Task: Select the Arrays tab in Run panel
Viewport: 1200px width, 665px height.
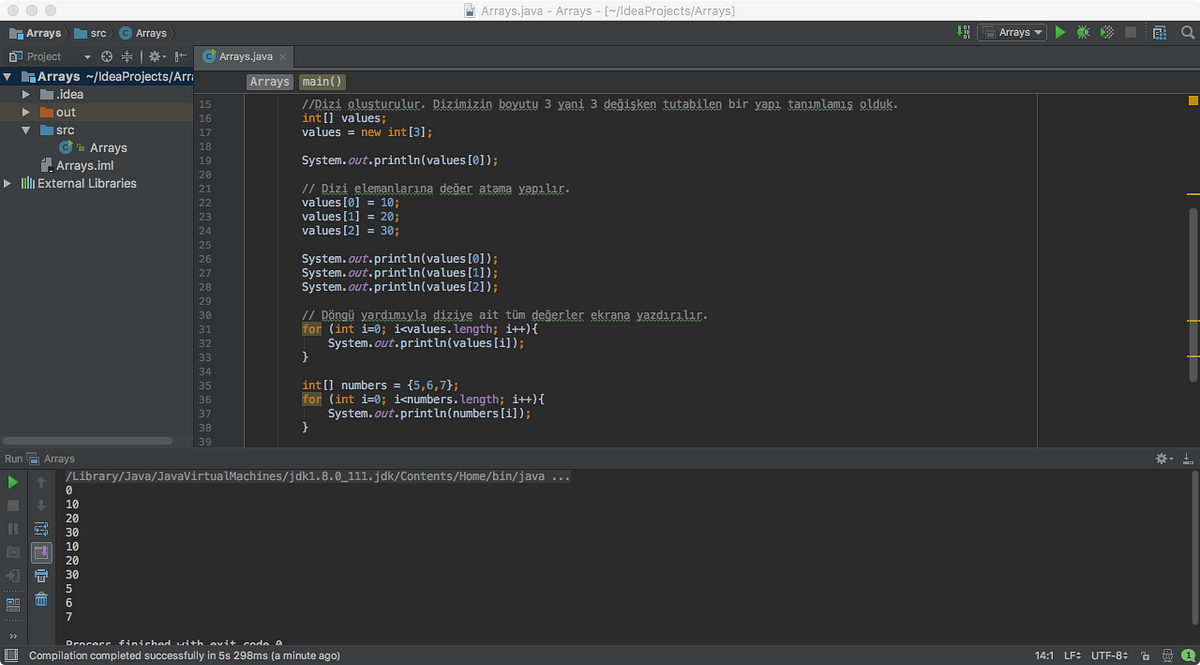Action: point(51,458)
